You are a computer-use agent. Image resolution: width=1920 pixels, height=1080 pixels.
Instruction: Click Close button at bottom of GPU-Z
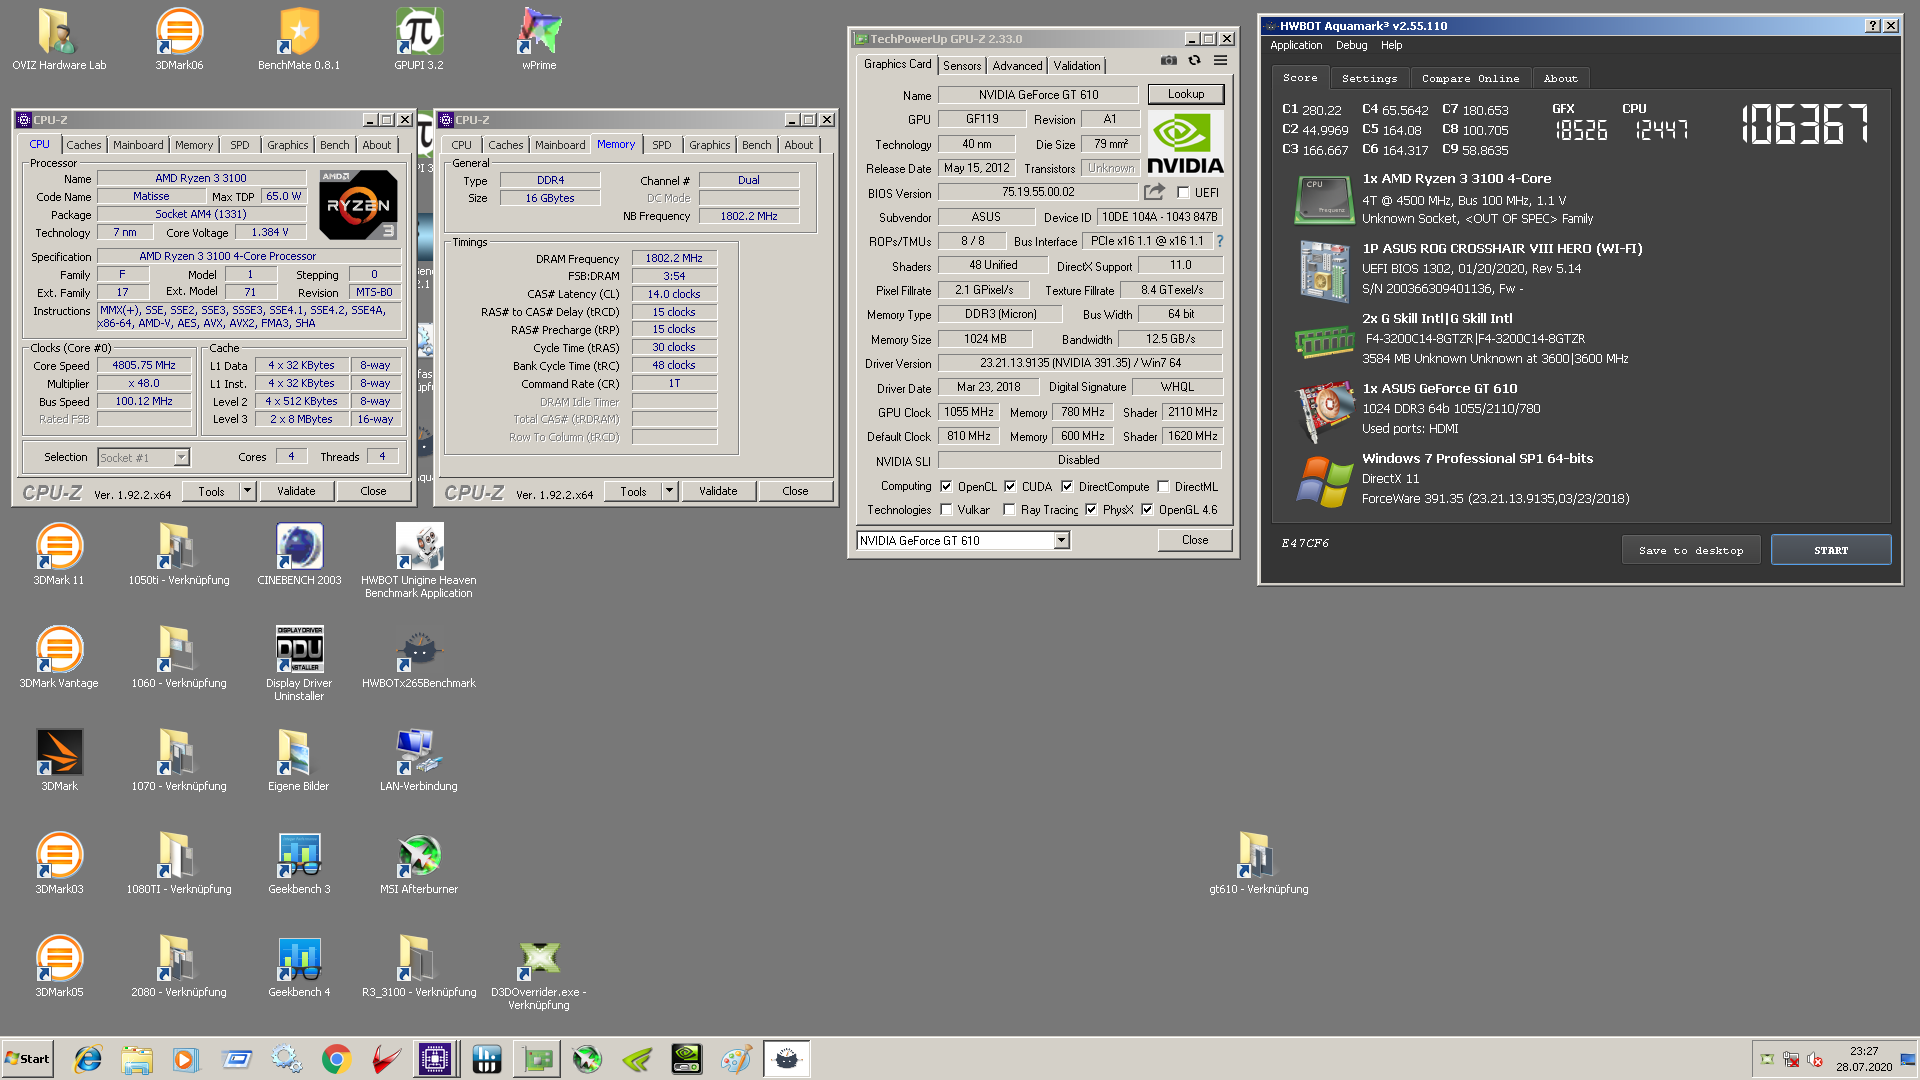point(1194,540)
